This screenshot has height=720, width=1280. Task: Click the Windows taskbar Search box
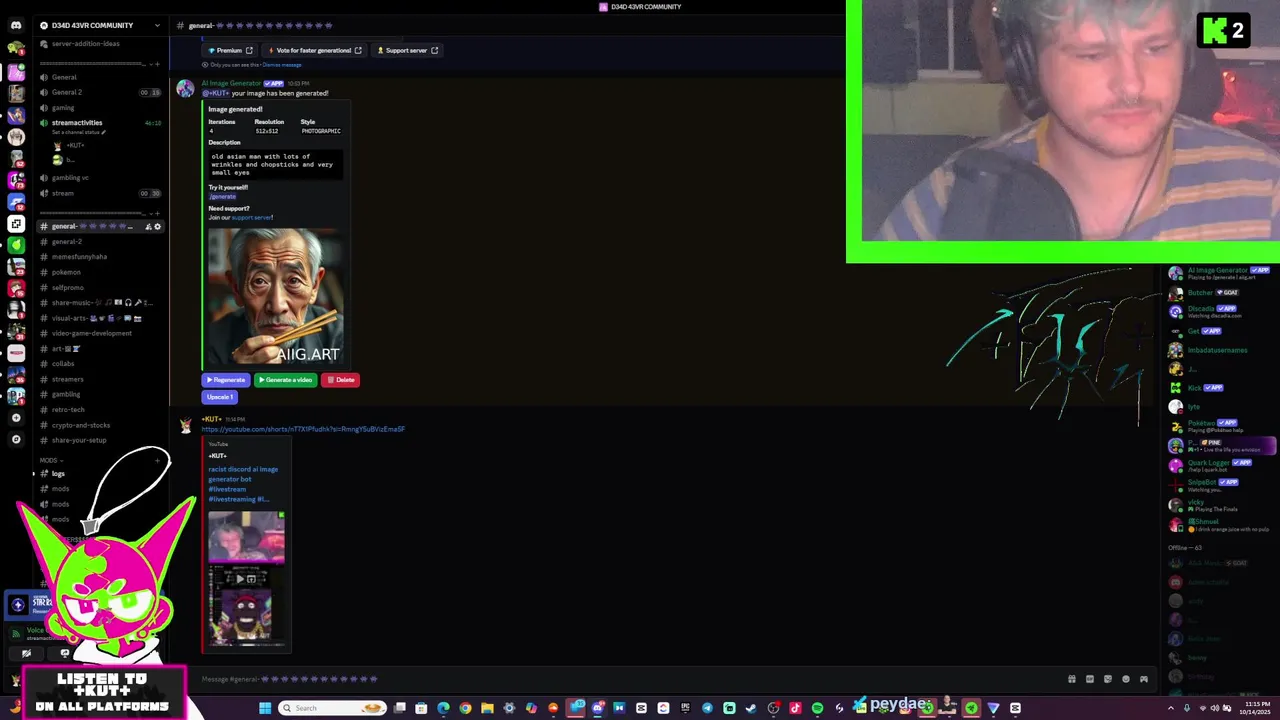tap(332, 708)
